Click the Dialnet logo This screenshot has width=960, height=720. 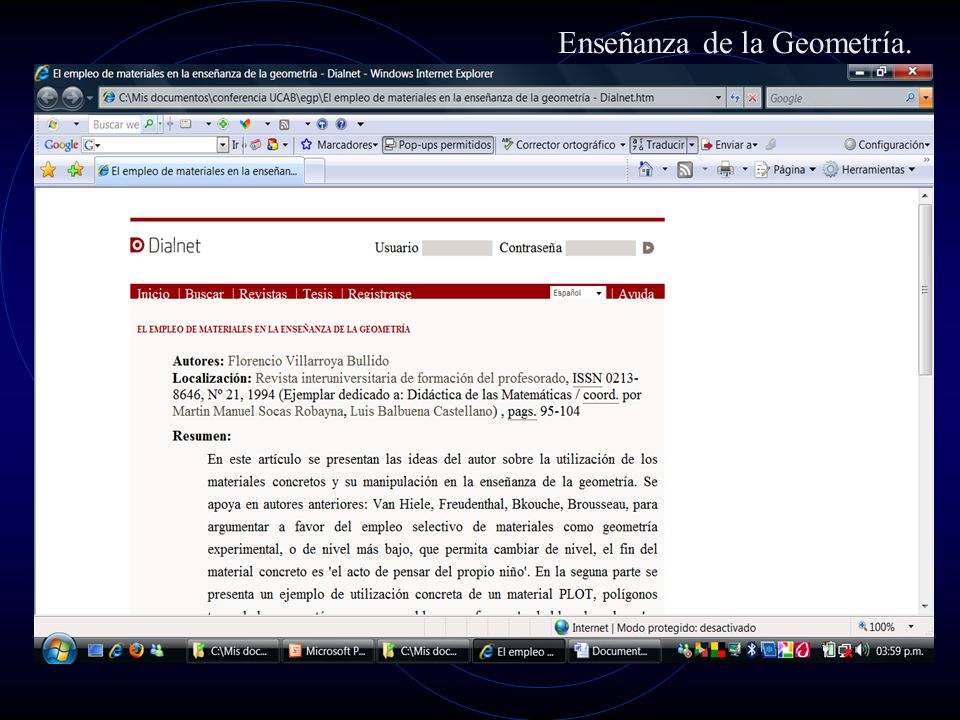[x=165, y=246]
